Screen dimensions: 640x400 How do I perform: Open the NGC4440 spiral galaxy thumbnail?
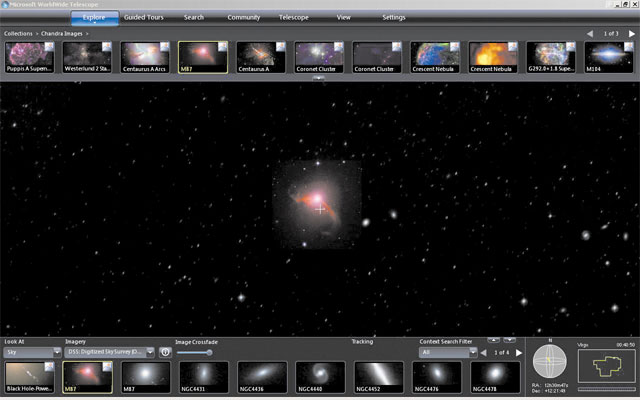pyautogui.click(x=320, y=378)
